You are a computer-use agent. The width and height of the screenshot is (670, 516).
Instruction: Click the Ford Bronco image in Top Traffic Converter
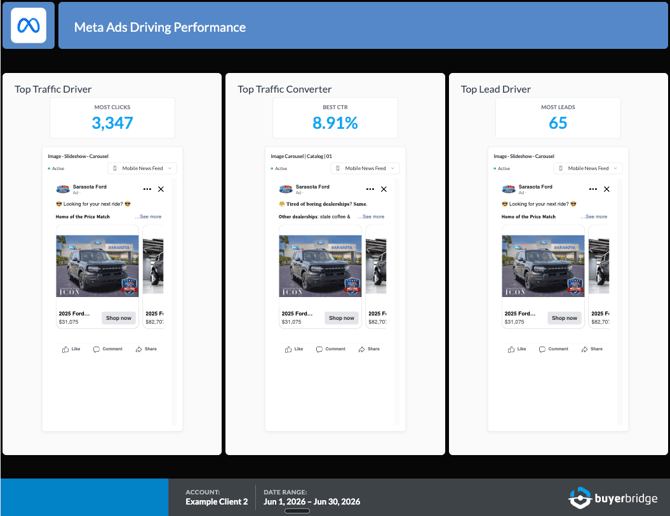pos(320,266)
